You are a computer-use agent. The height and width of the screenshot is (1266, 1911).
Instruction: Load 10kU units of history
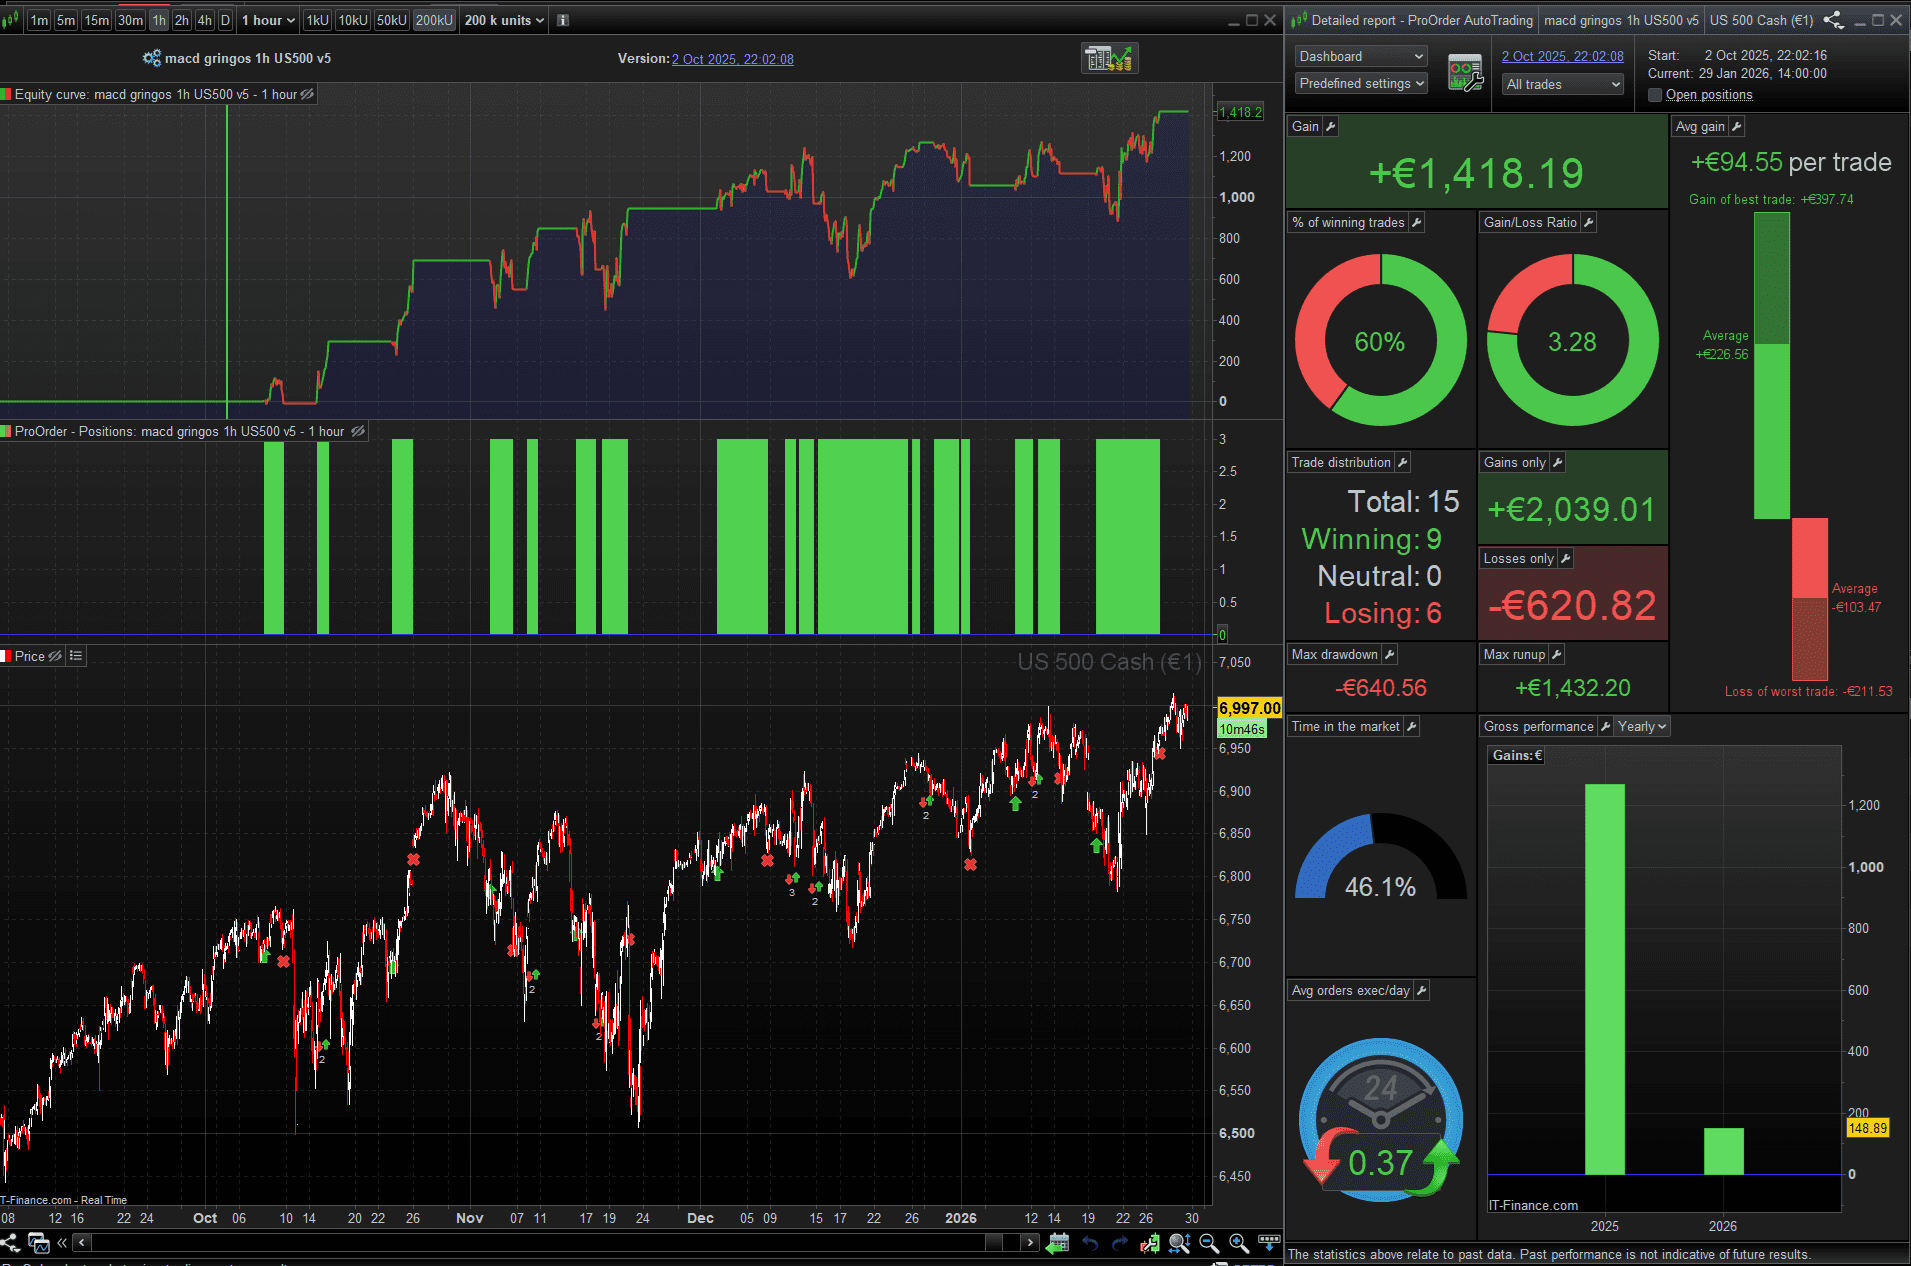coord(353,20)
